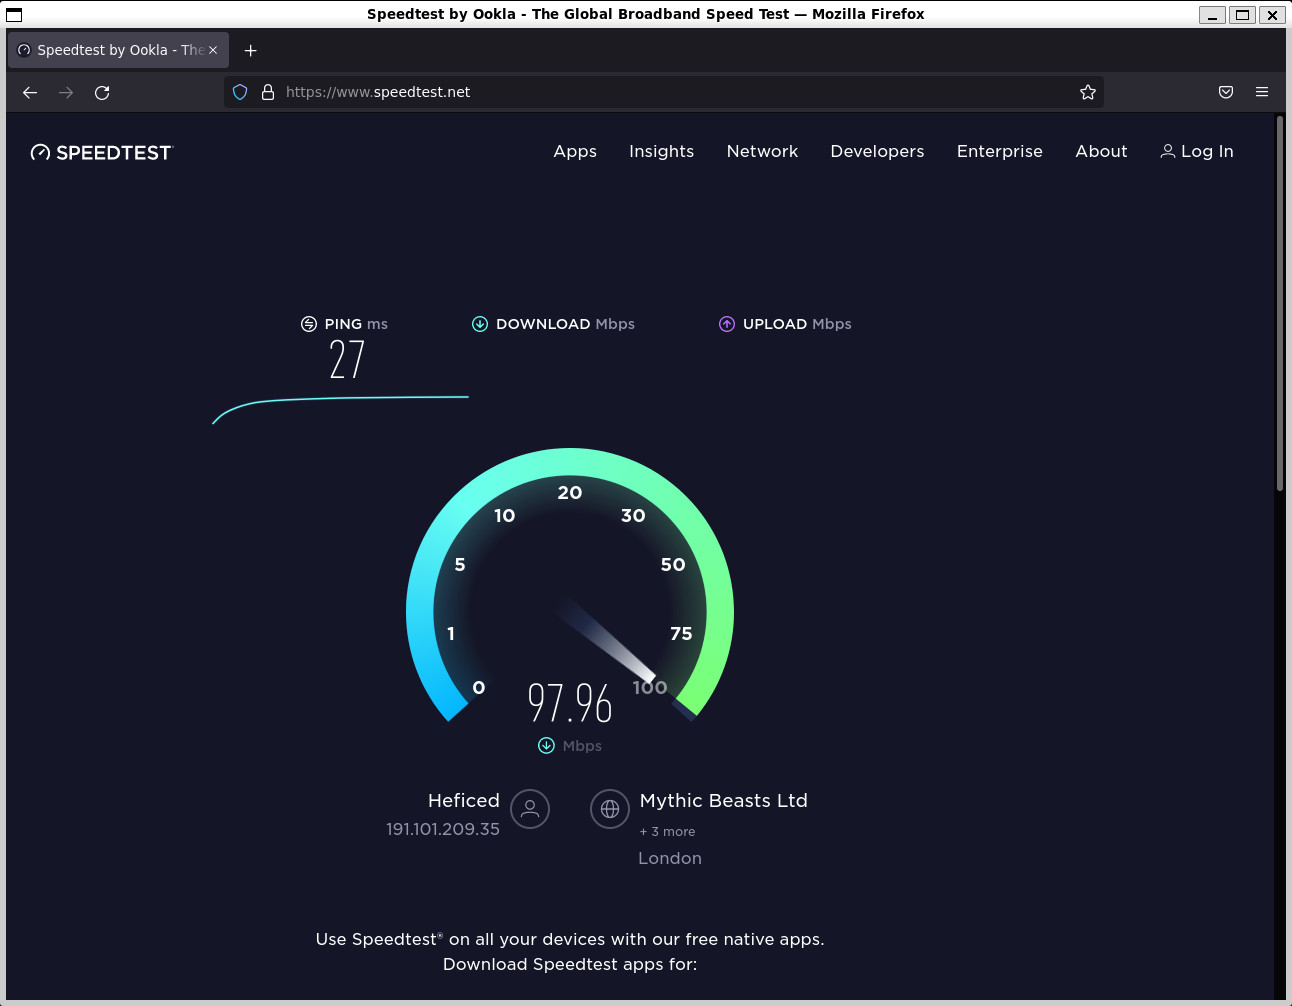Viewport: 1292px width, 1006px height.
Task: Click the ping value 27
Action: pyautogui.click(x=347, y=359)
